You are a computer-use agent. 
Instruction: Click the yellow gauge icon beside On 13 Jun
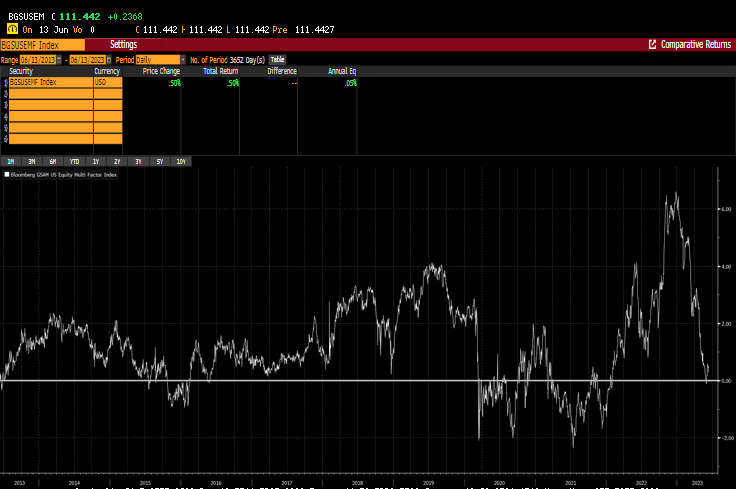tap(13, 29)
